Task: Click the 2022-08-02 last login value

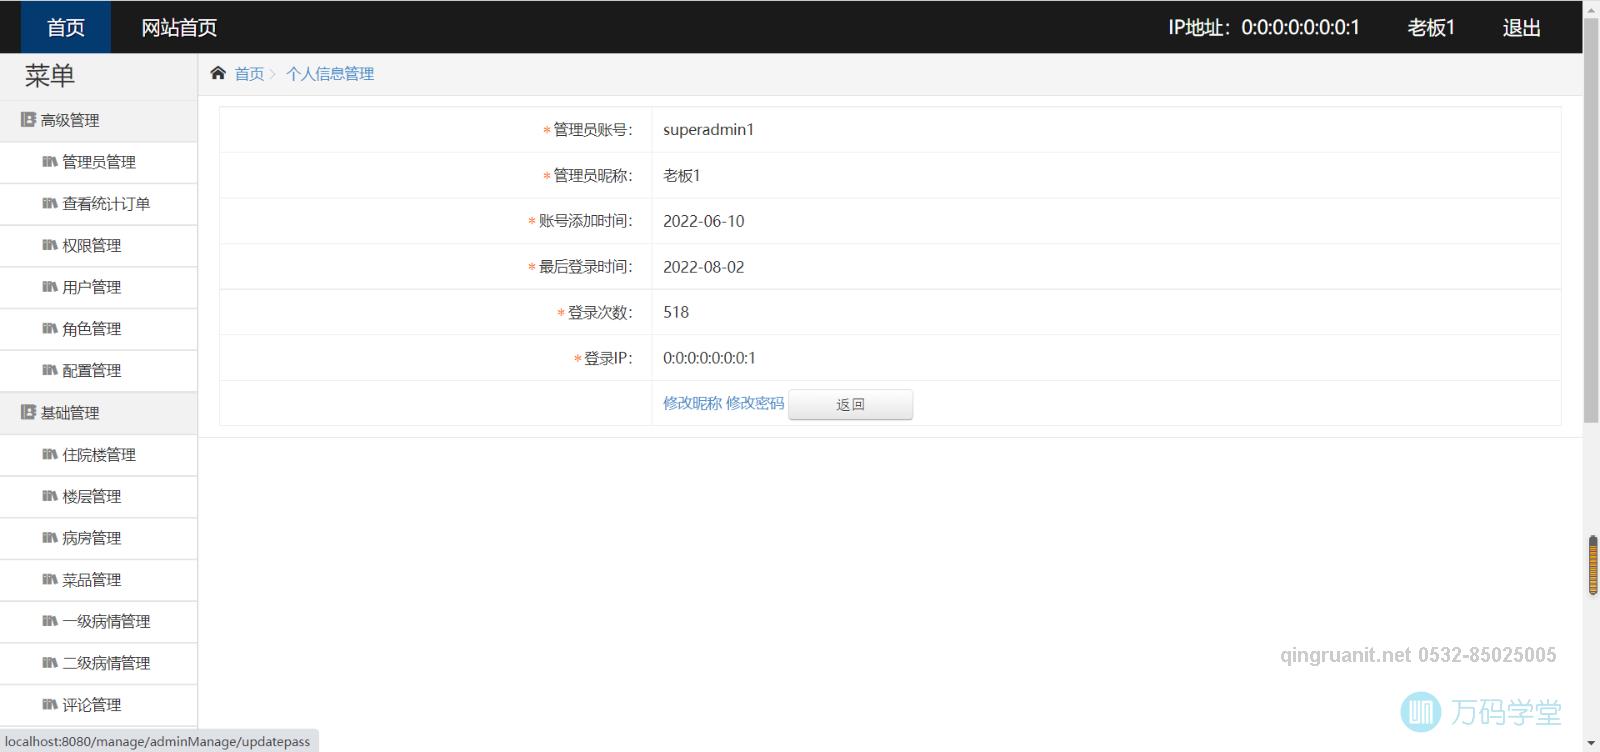Action: [704, 267]
